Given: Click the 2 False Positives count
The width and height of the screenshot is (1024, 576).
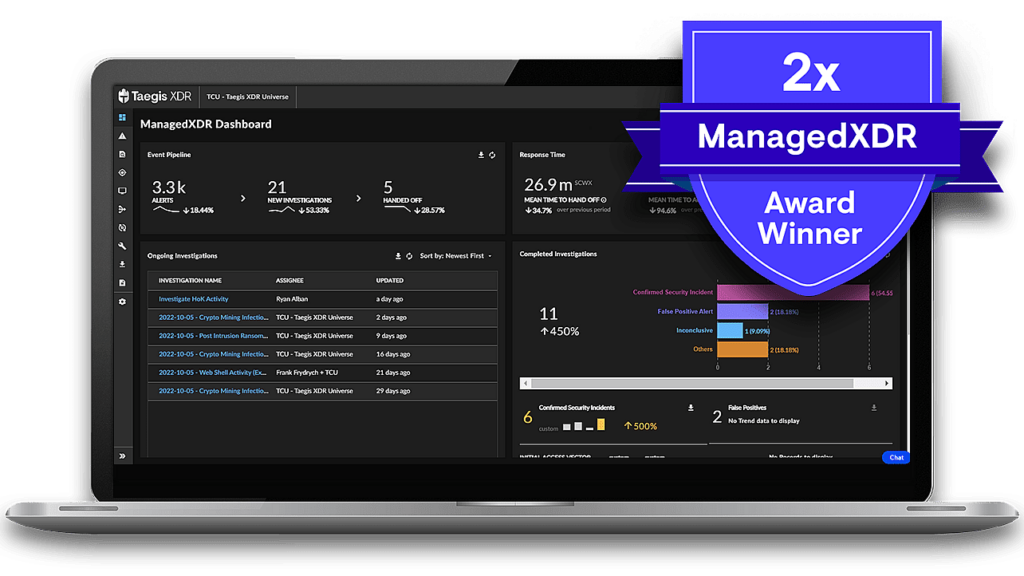Looking at the screenshot, I should point(717,417).
